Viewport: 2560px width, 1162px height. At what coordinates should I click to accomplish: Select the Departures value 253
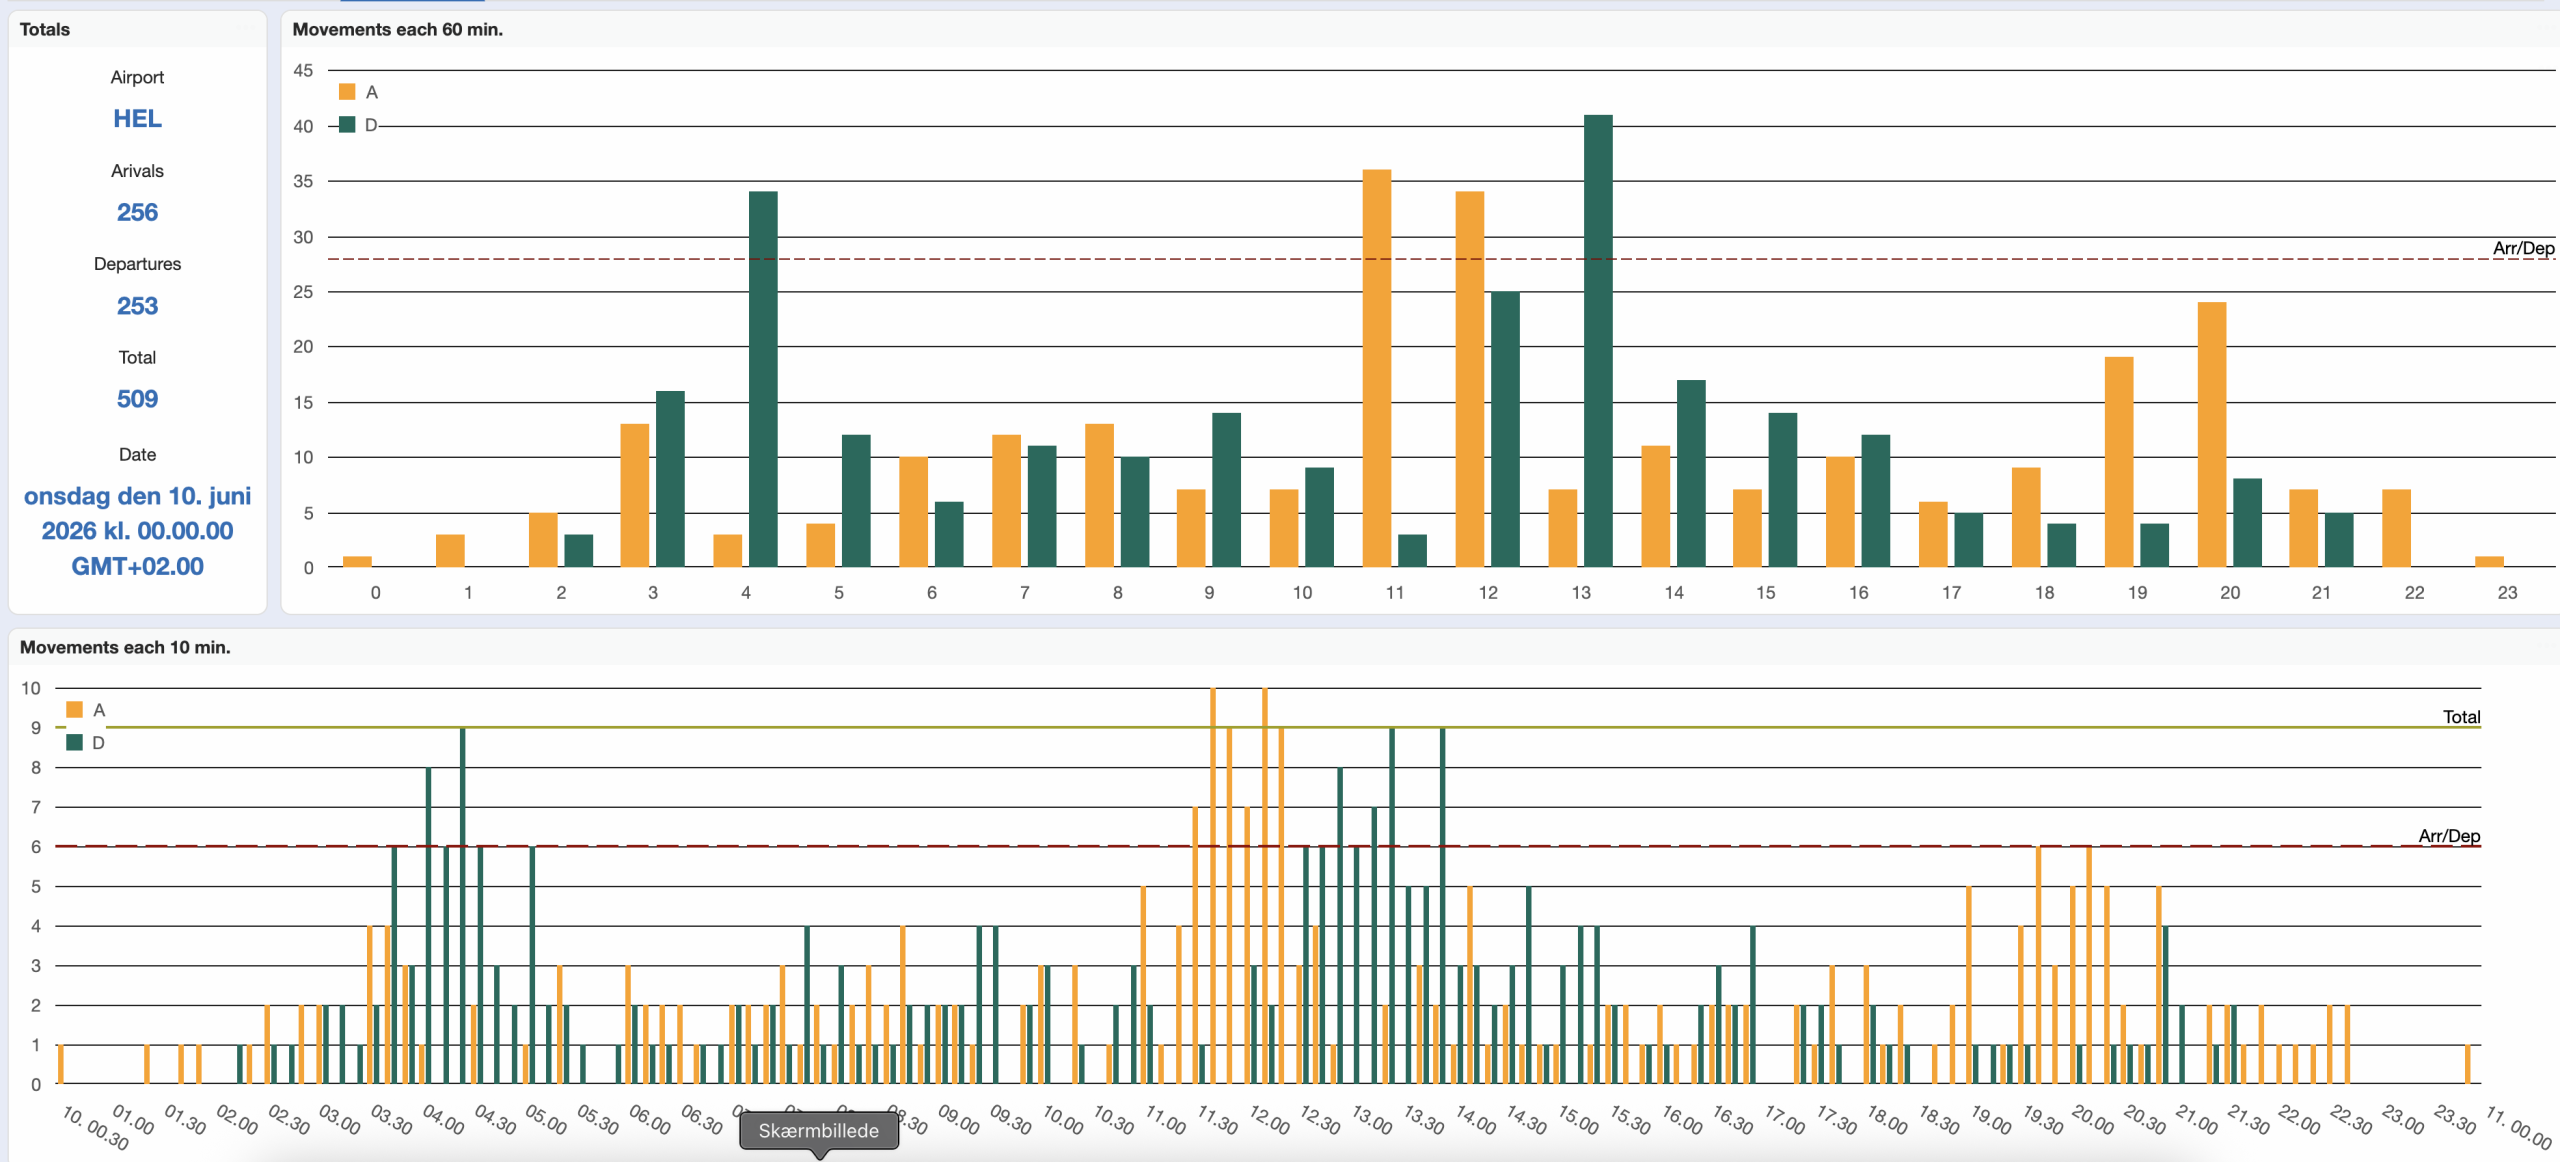coord(137,306)
